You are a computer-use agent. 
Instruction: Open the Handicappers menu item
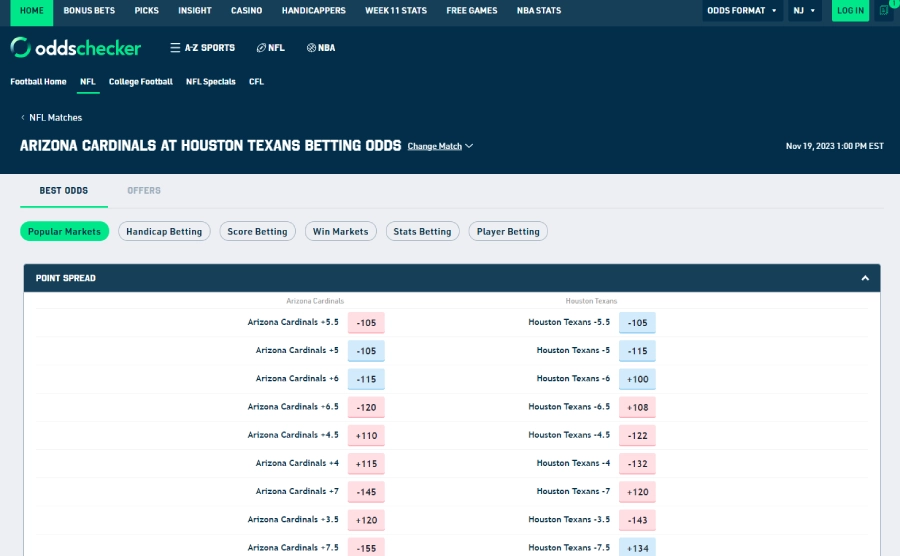313,10
